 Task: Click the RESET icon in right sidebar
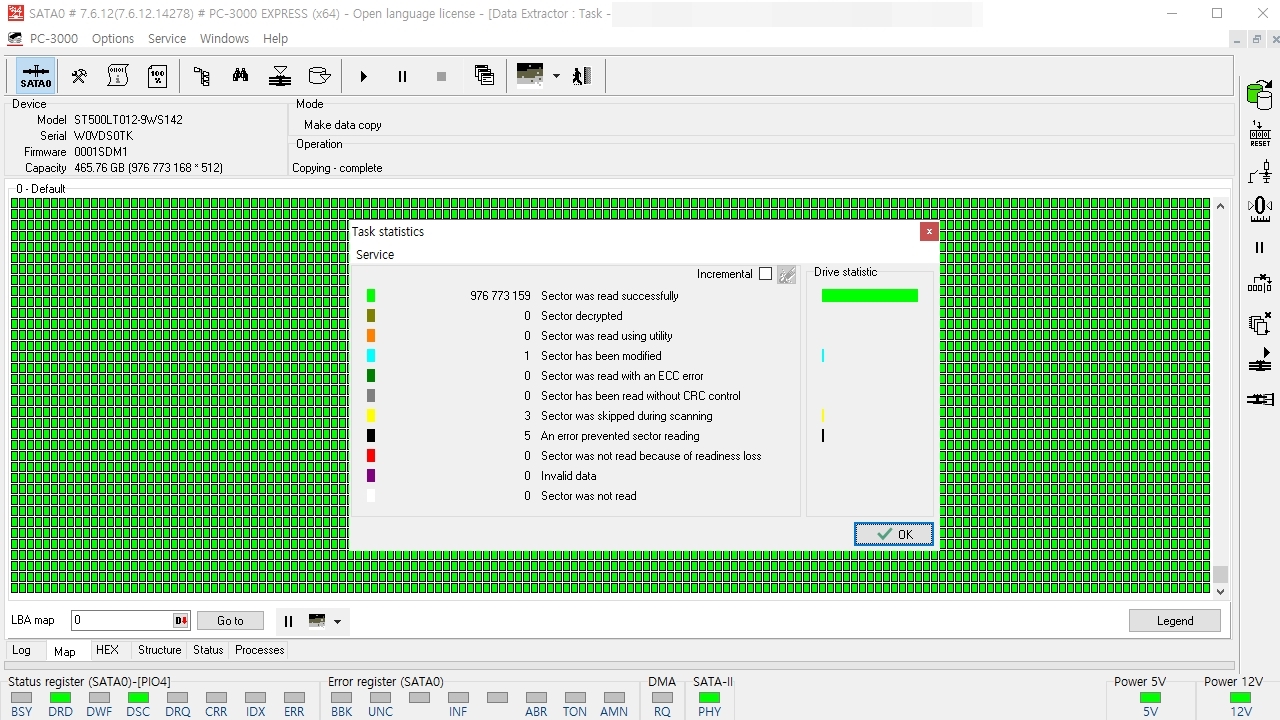pyautogui.click(x=1260, y=134)
